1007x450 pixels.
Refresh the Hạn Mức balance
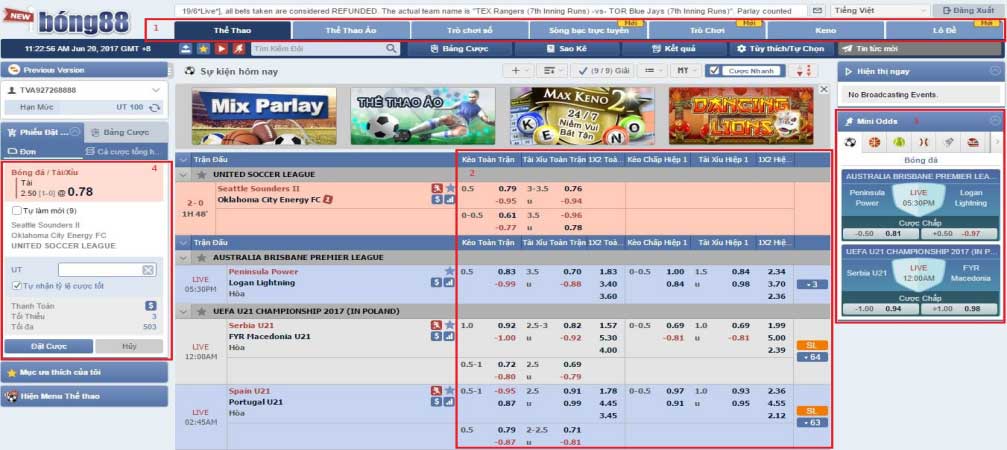click(x=155, y=107)
